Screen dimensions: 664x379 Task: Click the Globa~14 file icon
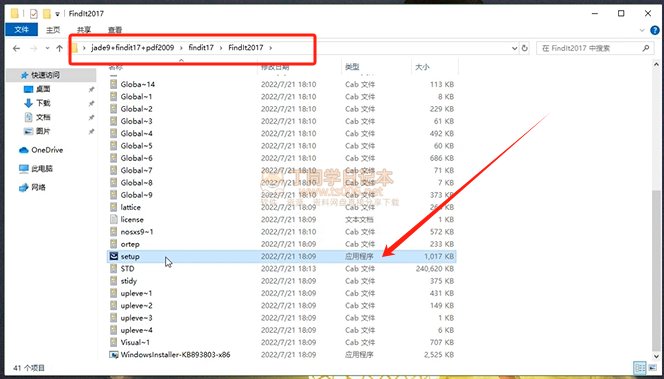pyautogui.click(x=113, y=84)
